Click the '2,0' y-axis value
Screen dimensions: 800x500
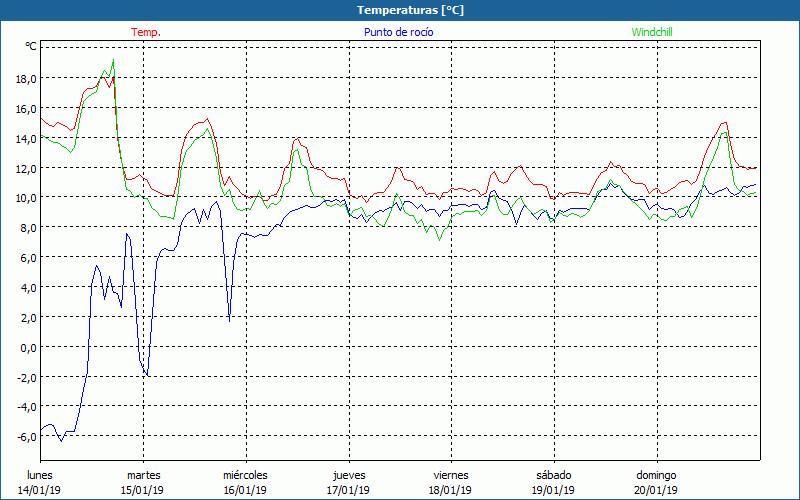[x=29, y=317]
